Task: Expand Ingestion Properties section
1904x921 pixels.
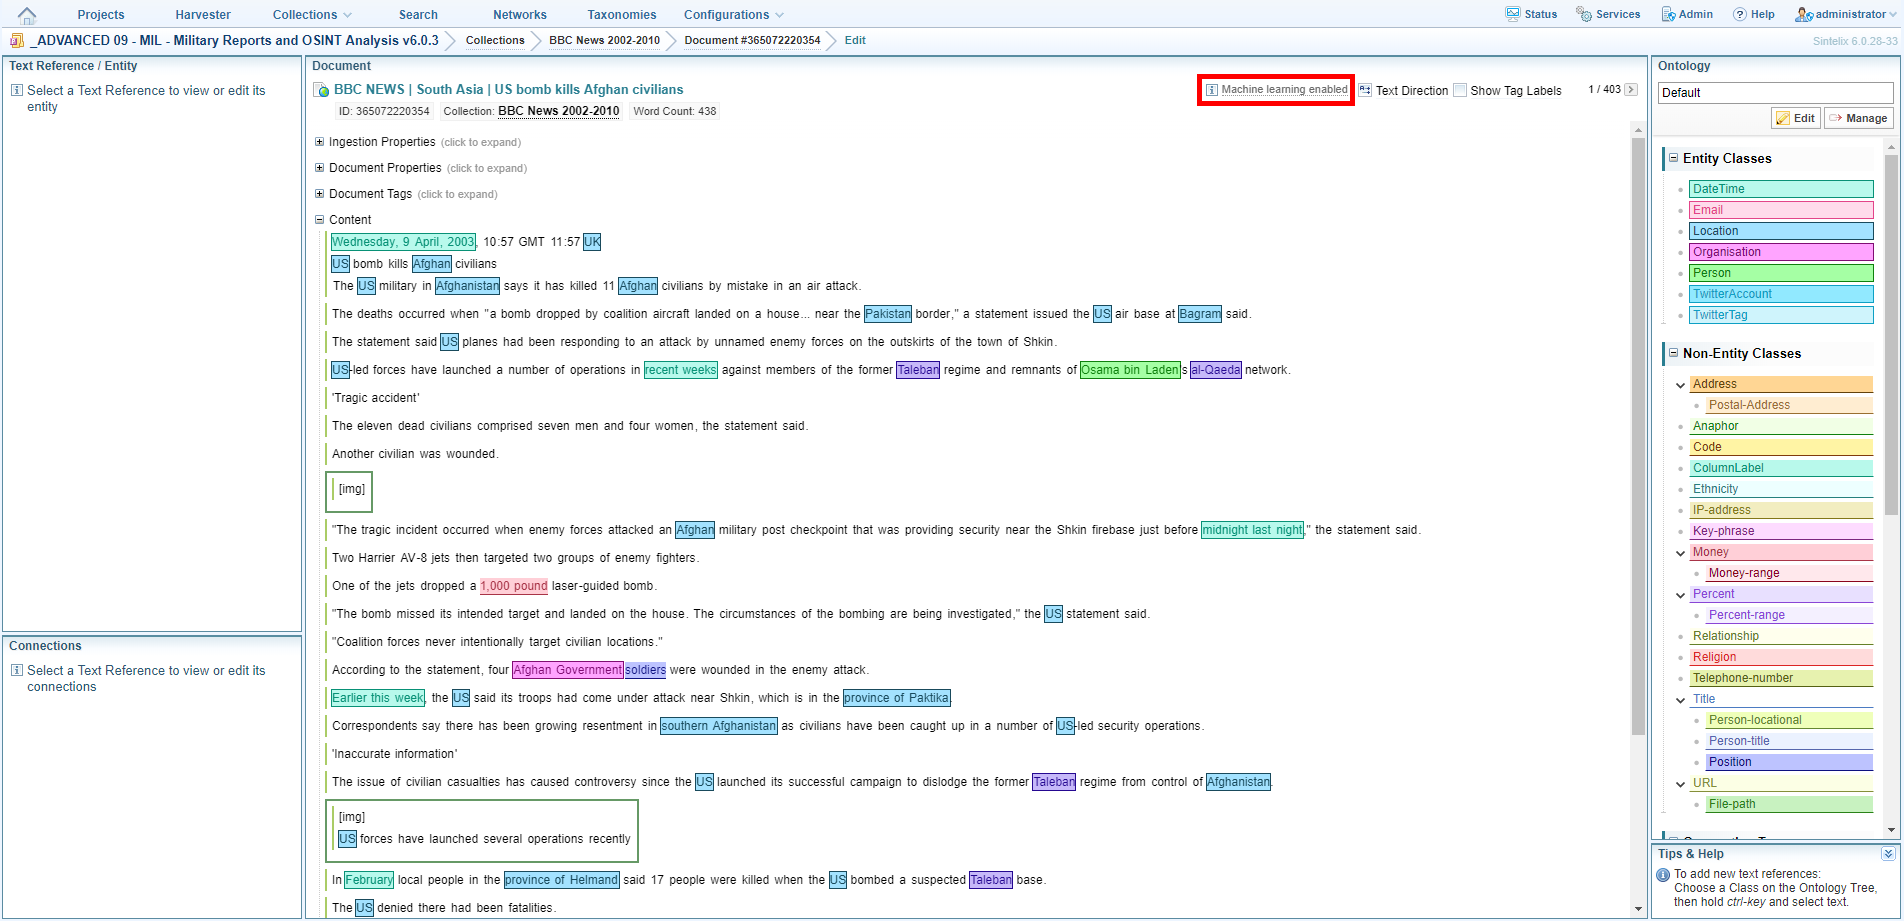Action: [x=320, y=142]
